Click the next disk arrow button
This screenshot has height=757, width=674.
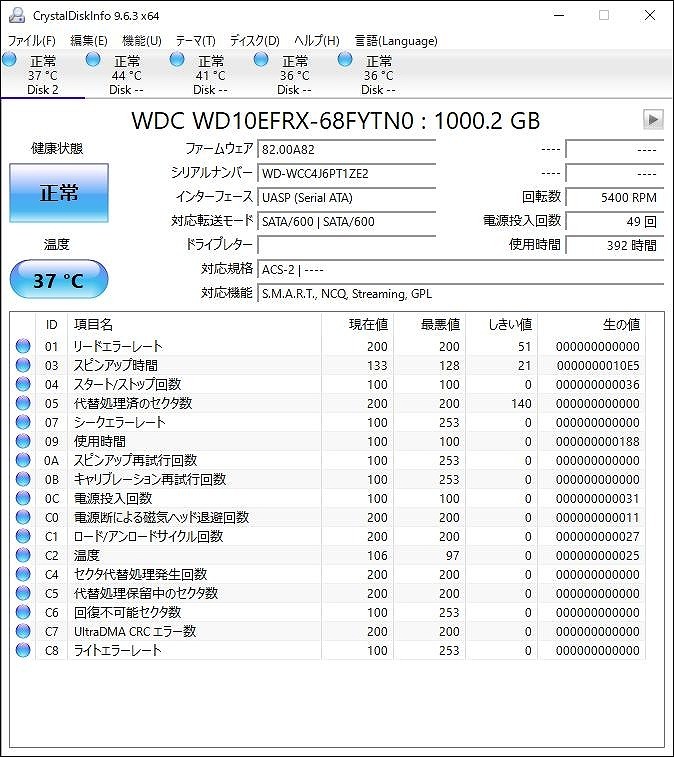(653, 119)
